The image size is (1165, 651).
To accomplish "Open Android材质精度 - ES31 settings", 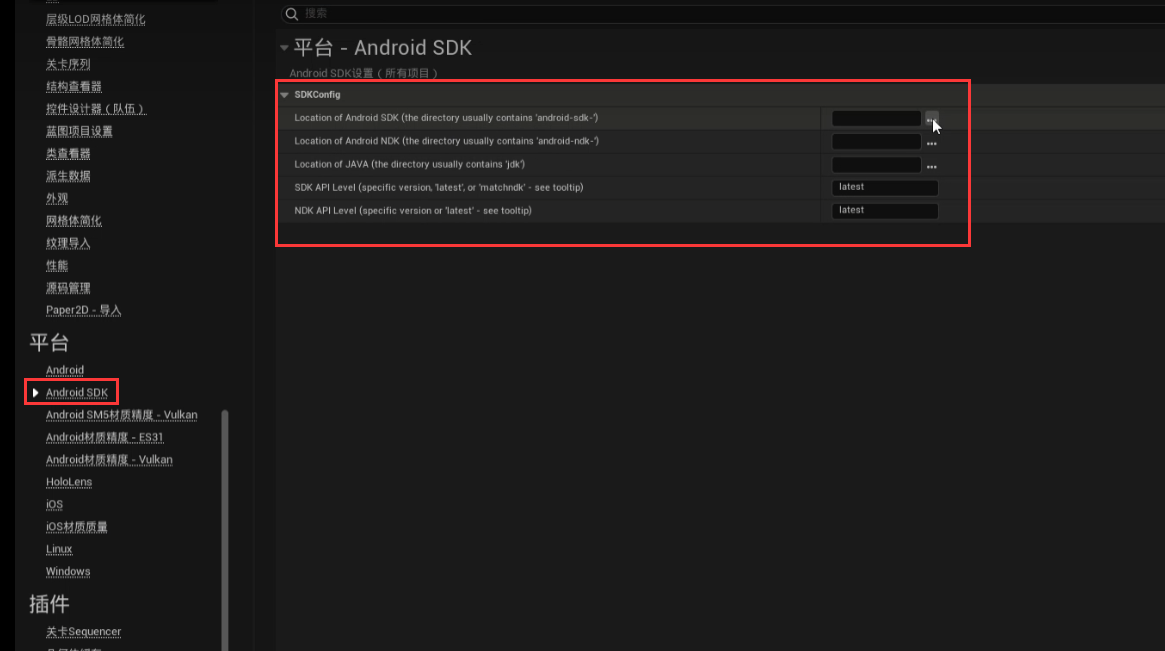I will pyautogui.click(x=105, y=437).
